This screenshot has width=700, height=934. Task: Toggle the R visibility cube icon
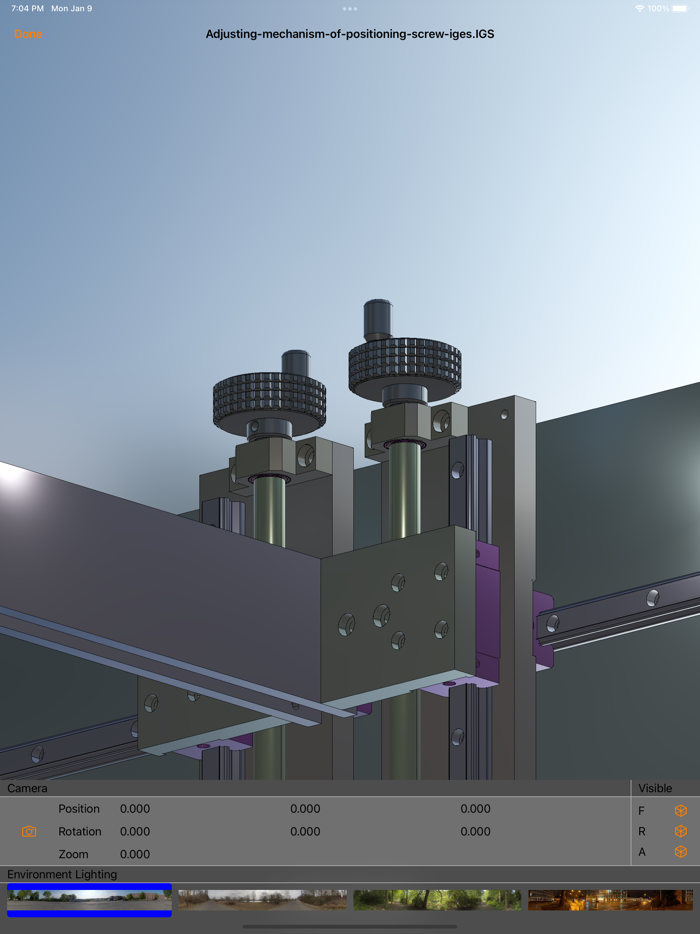pyautogui.click(x=681, y=831)
